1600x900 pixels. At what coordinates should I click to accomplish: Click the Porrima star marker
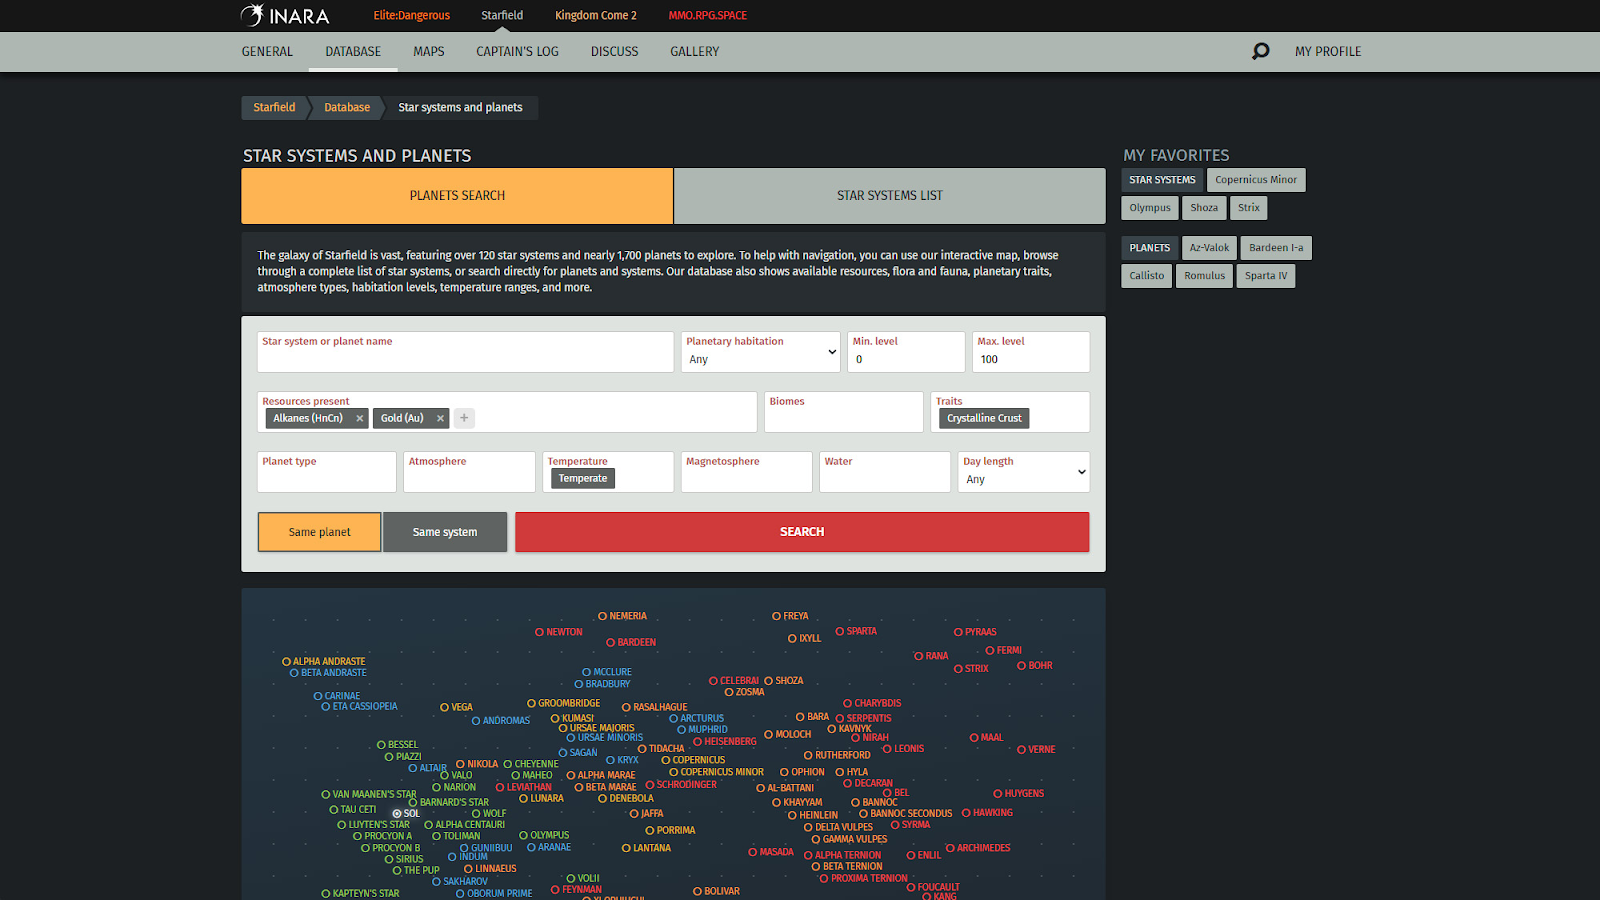click(650, 831)
